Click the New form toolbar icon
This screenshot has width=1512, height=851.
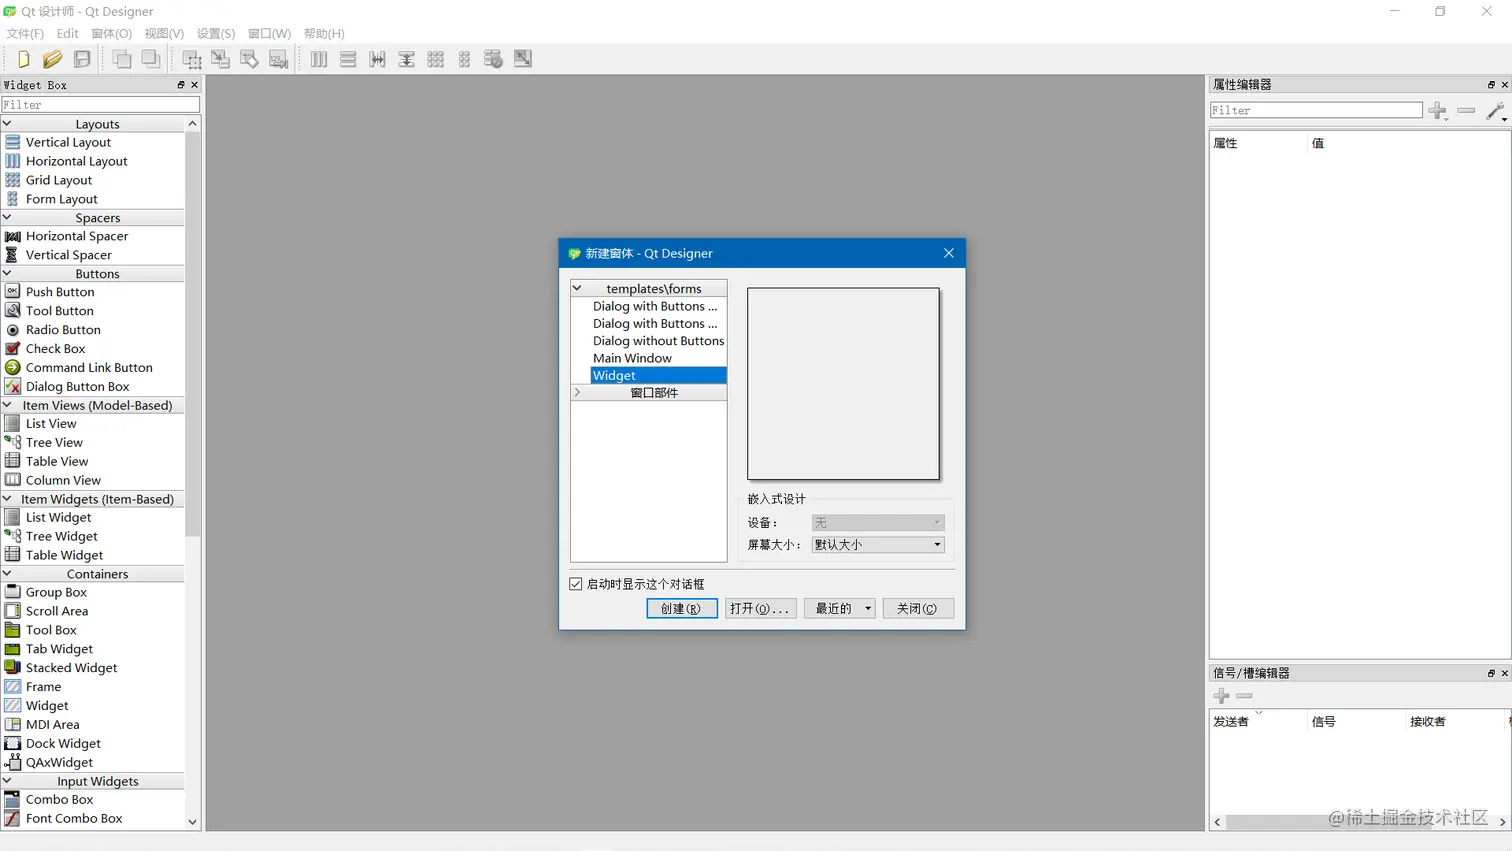[x=23, y=59]
